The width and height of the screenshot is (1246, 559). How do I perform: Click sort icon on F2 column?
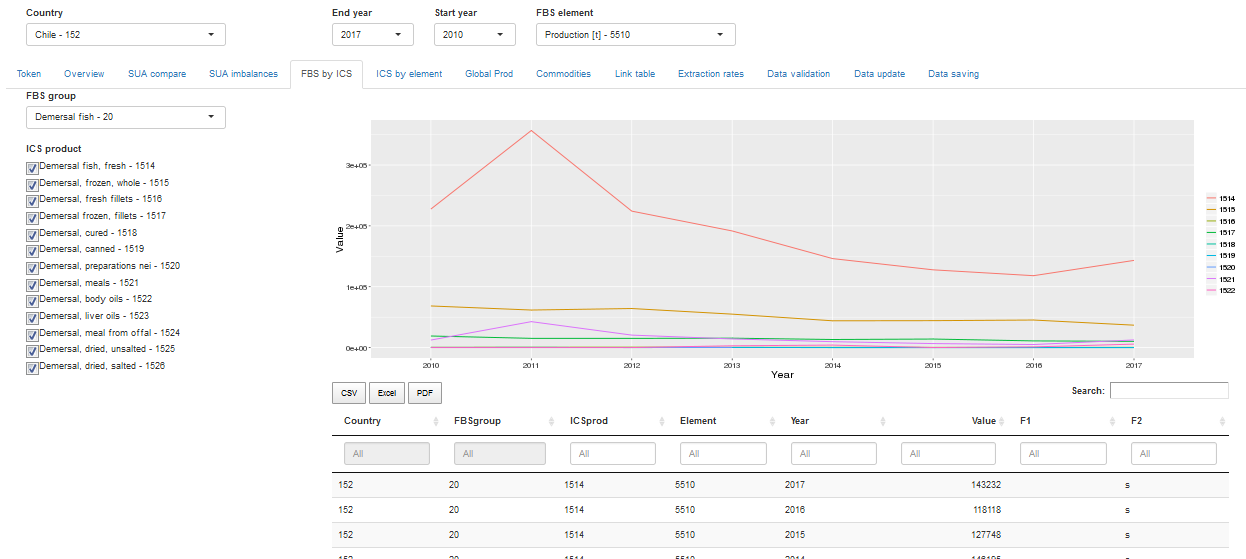[1223, 421]
